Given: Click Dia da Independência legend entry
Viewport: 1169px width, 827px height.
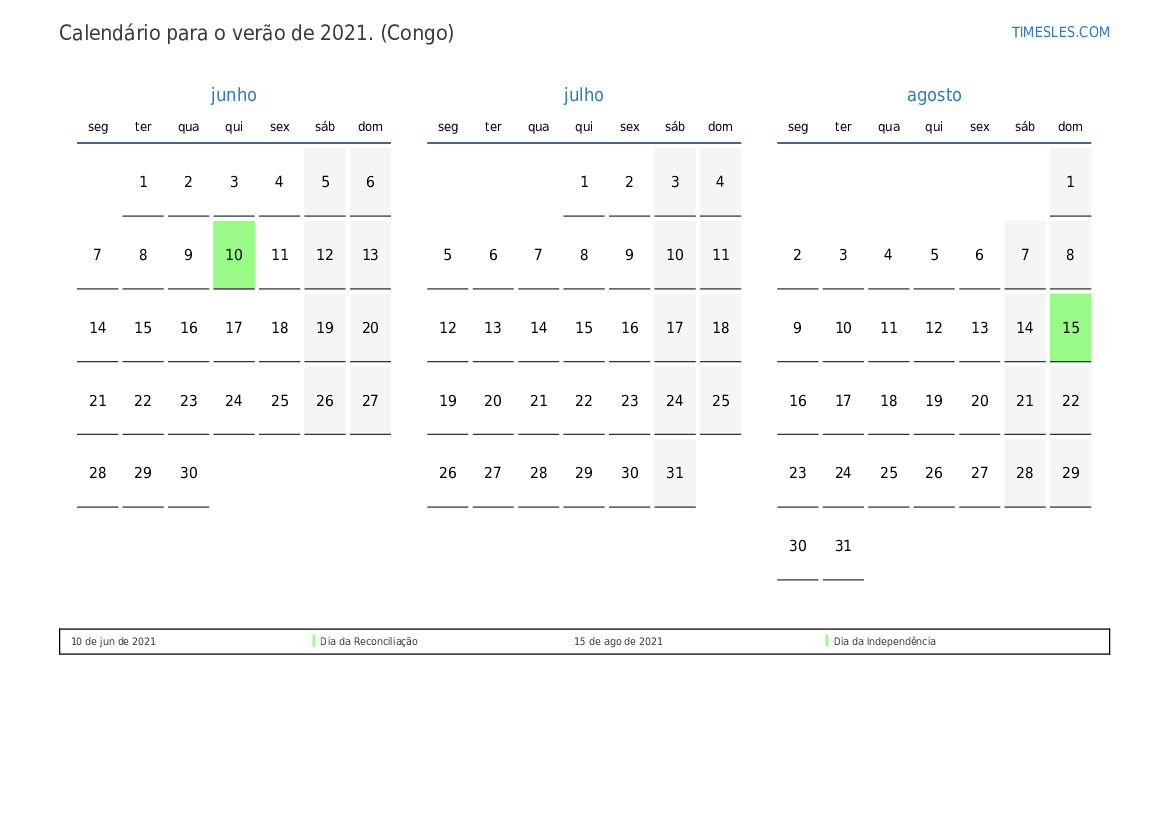Looking at the screenshot, I should (x=884, y=642).
